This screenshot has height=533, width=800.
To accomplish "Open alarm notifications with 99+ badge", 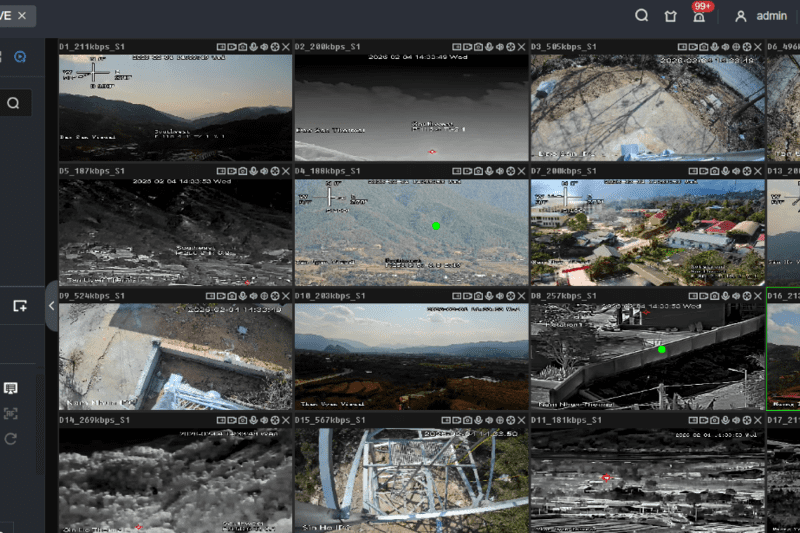I will pos(699,15).
